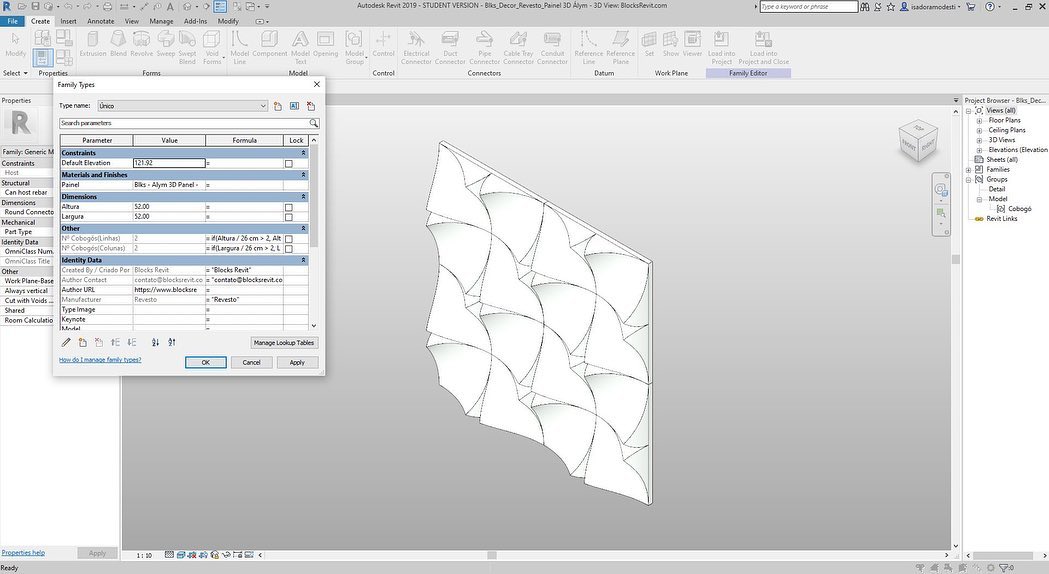Select the Extrusion tool in the ribbon
1049x574 pixels.
point(93,44)
